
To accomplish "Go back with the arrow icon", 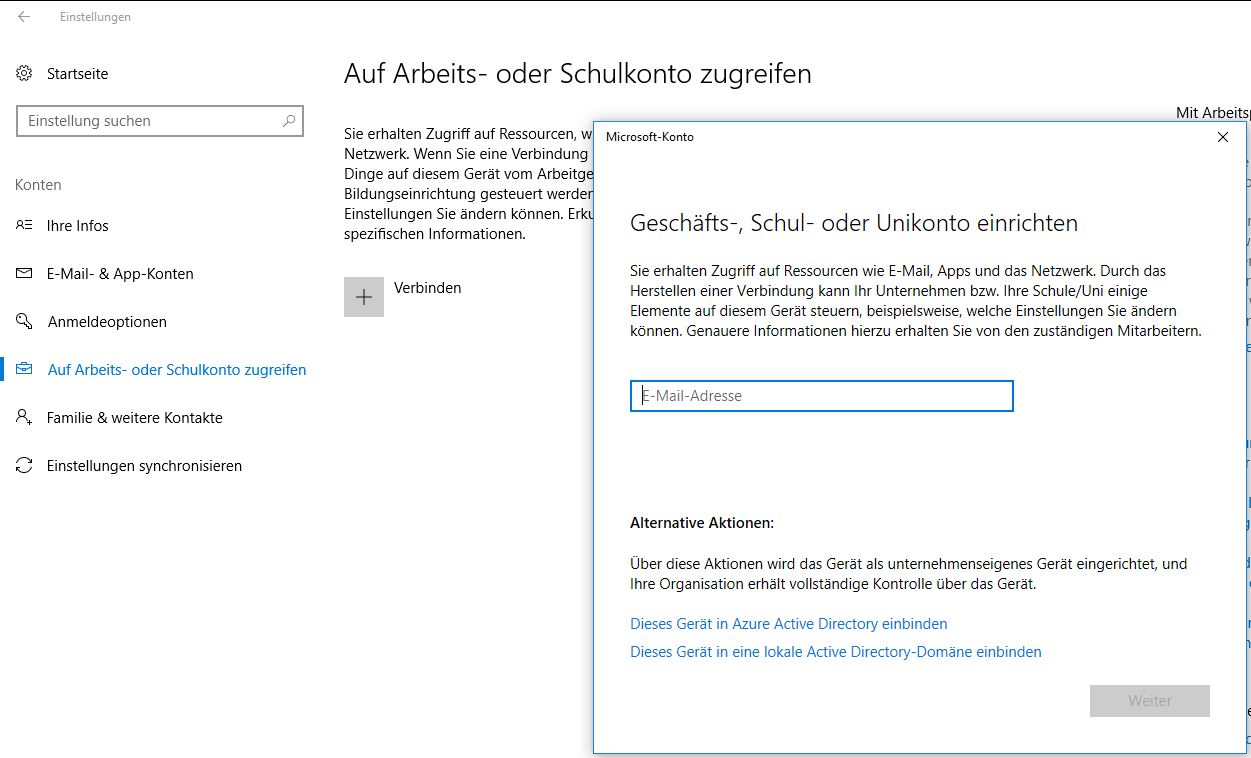I will [24, 16].
